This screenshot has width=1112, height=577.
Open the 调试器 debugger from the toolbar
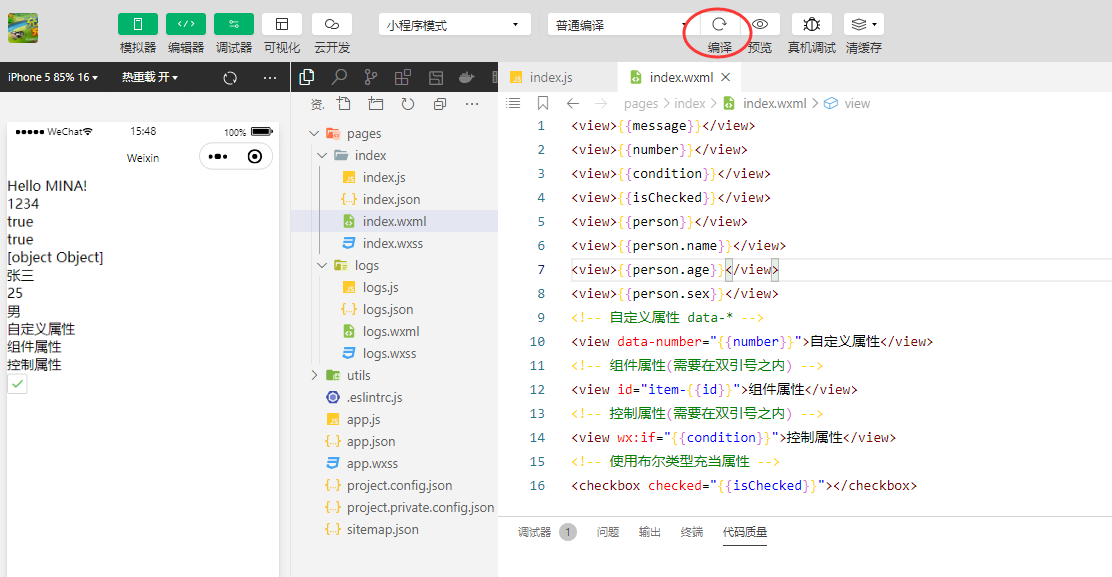(233, 25)
